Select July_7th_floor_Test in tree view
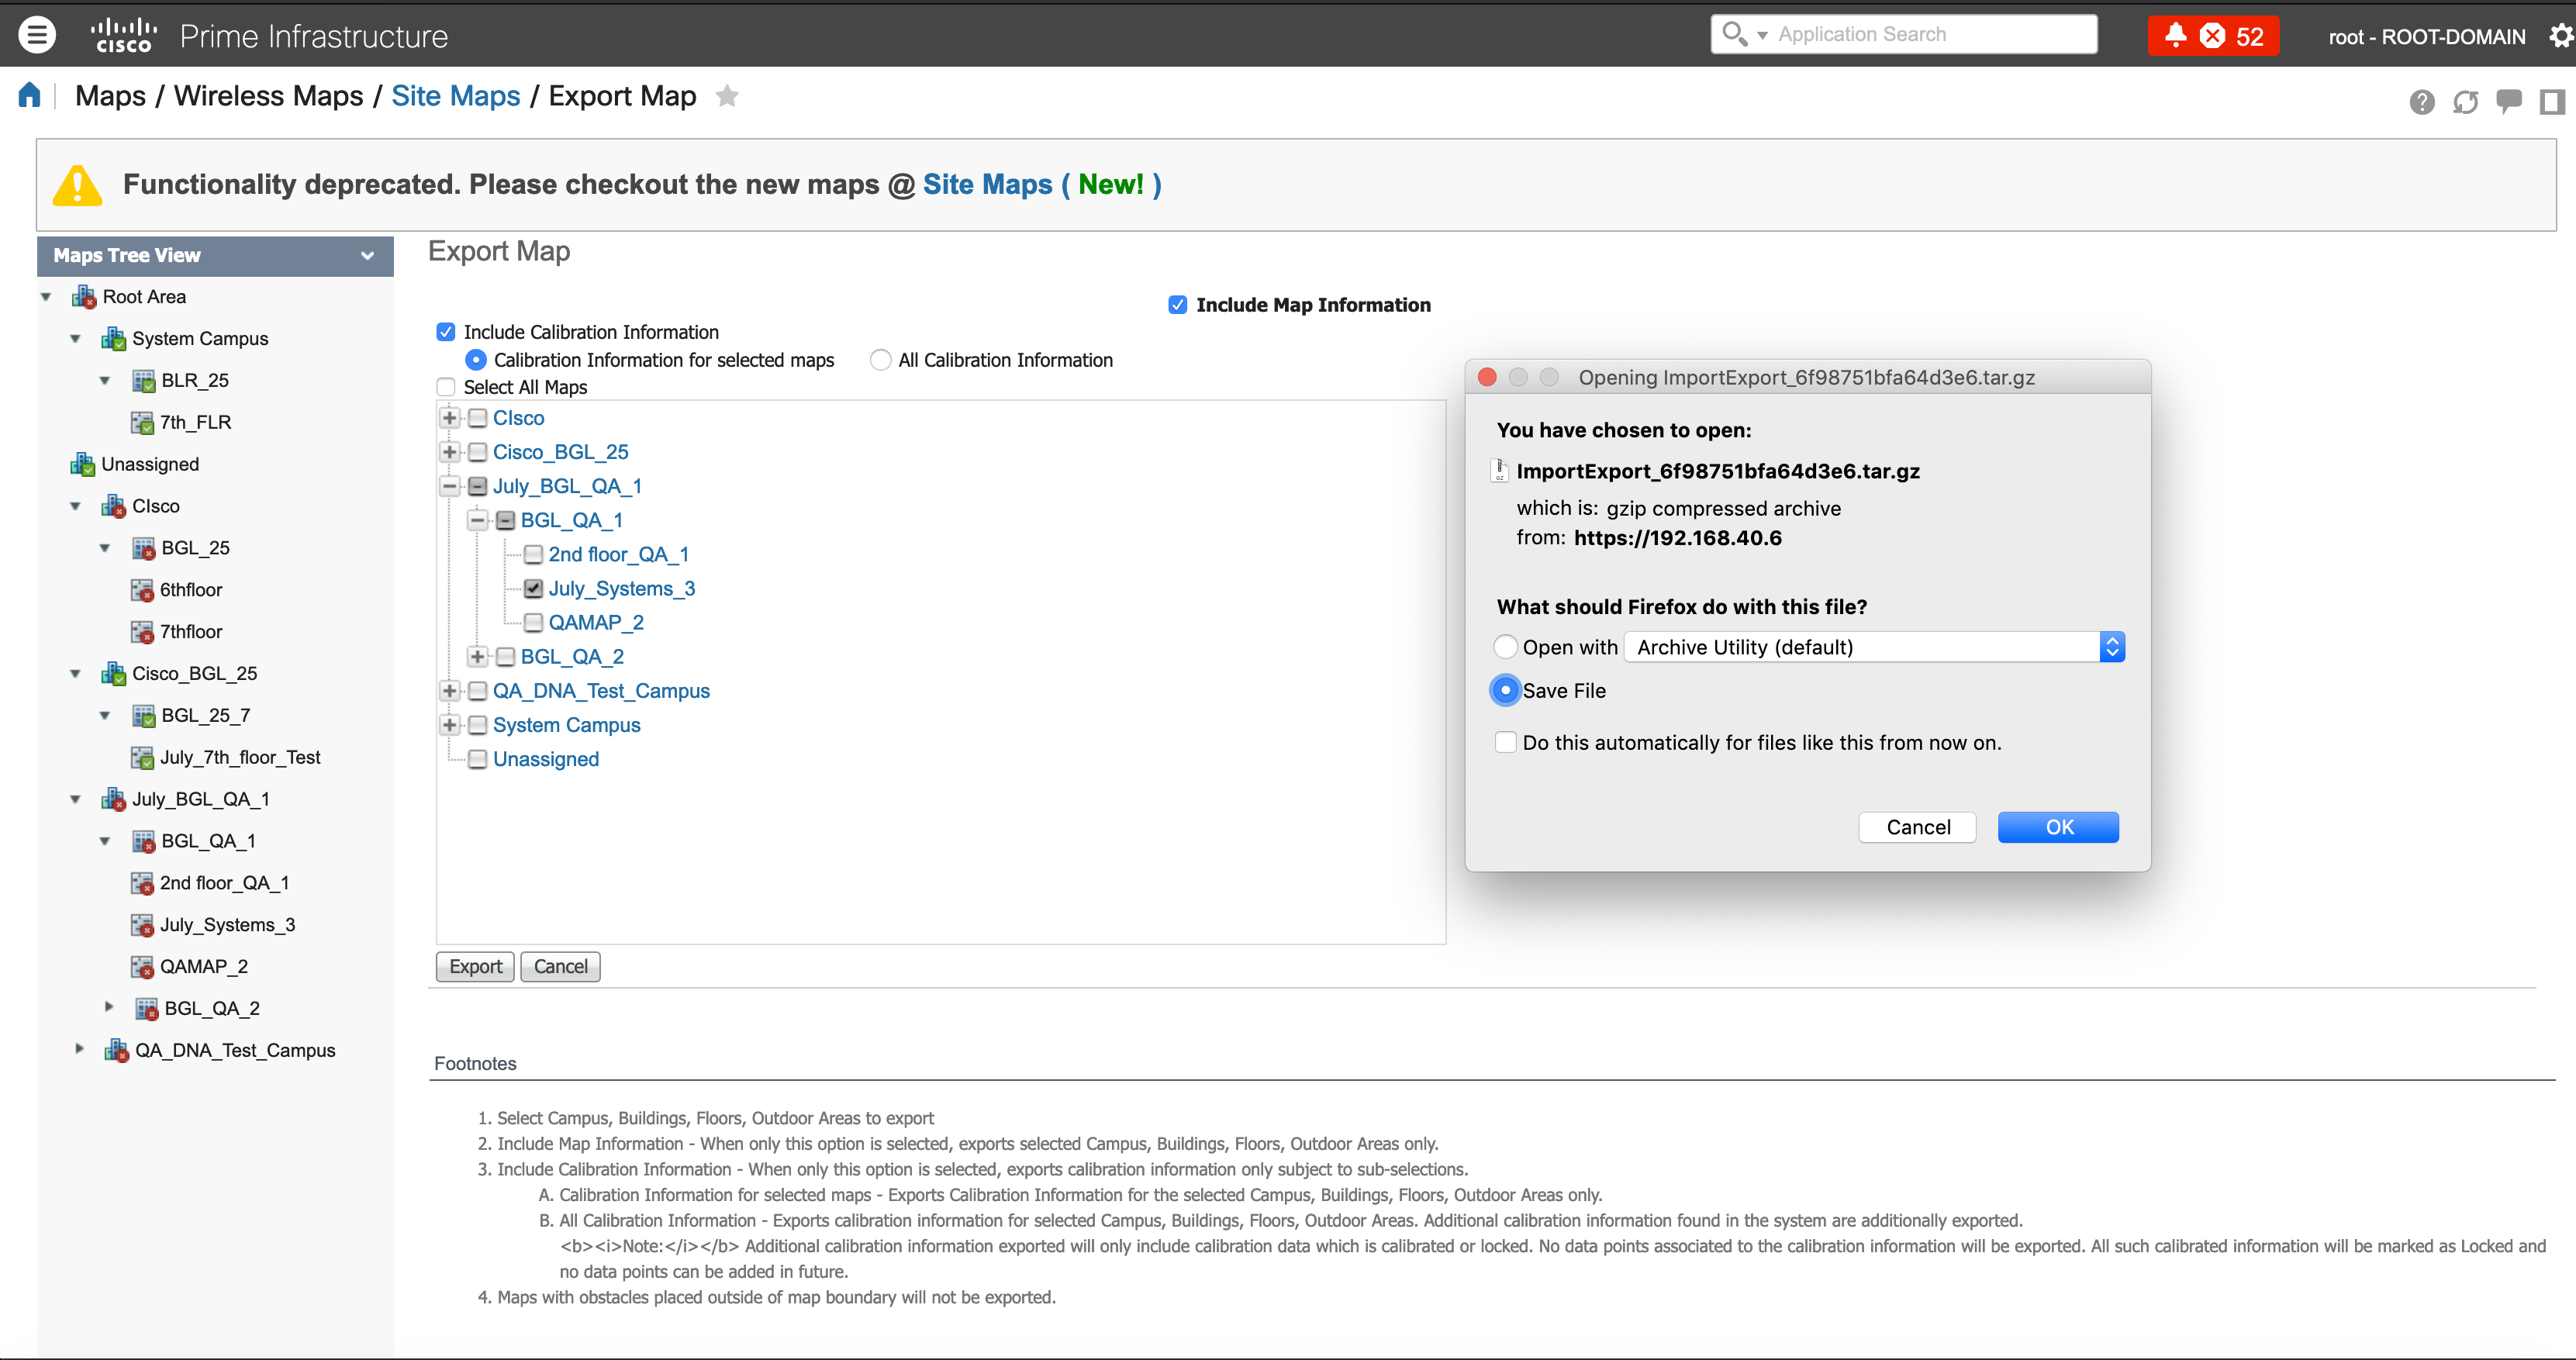This screenshot has width=2576, height=1360. tap(240, 758)
